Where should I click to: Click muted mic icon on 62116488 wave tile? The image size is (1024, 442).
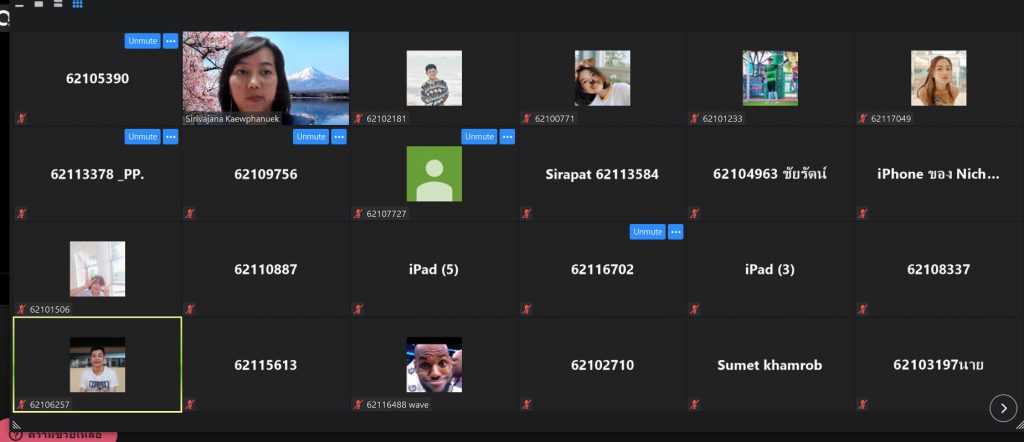(x=358, y=405)
